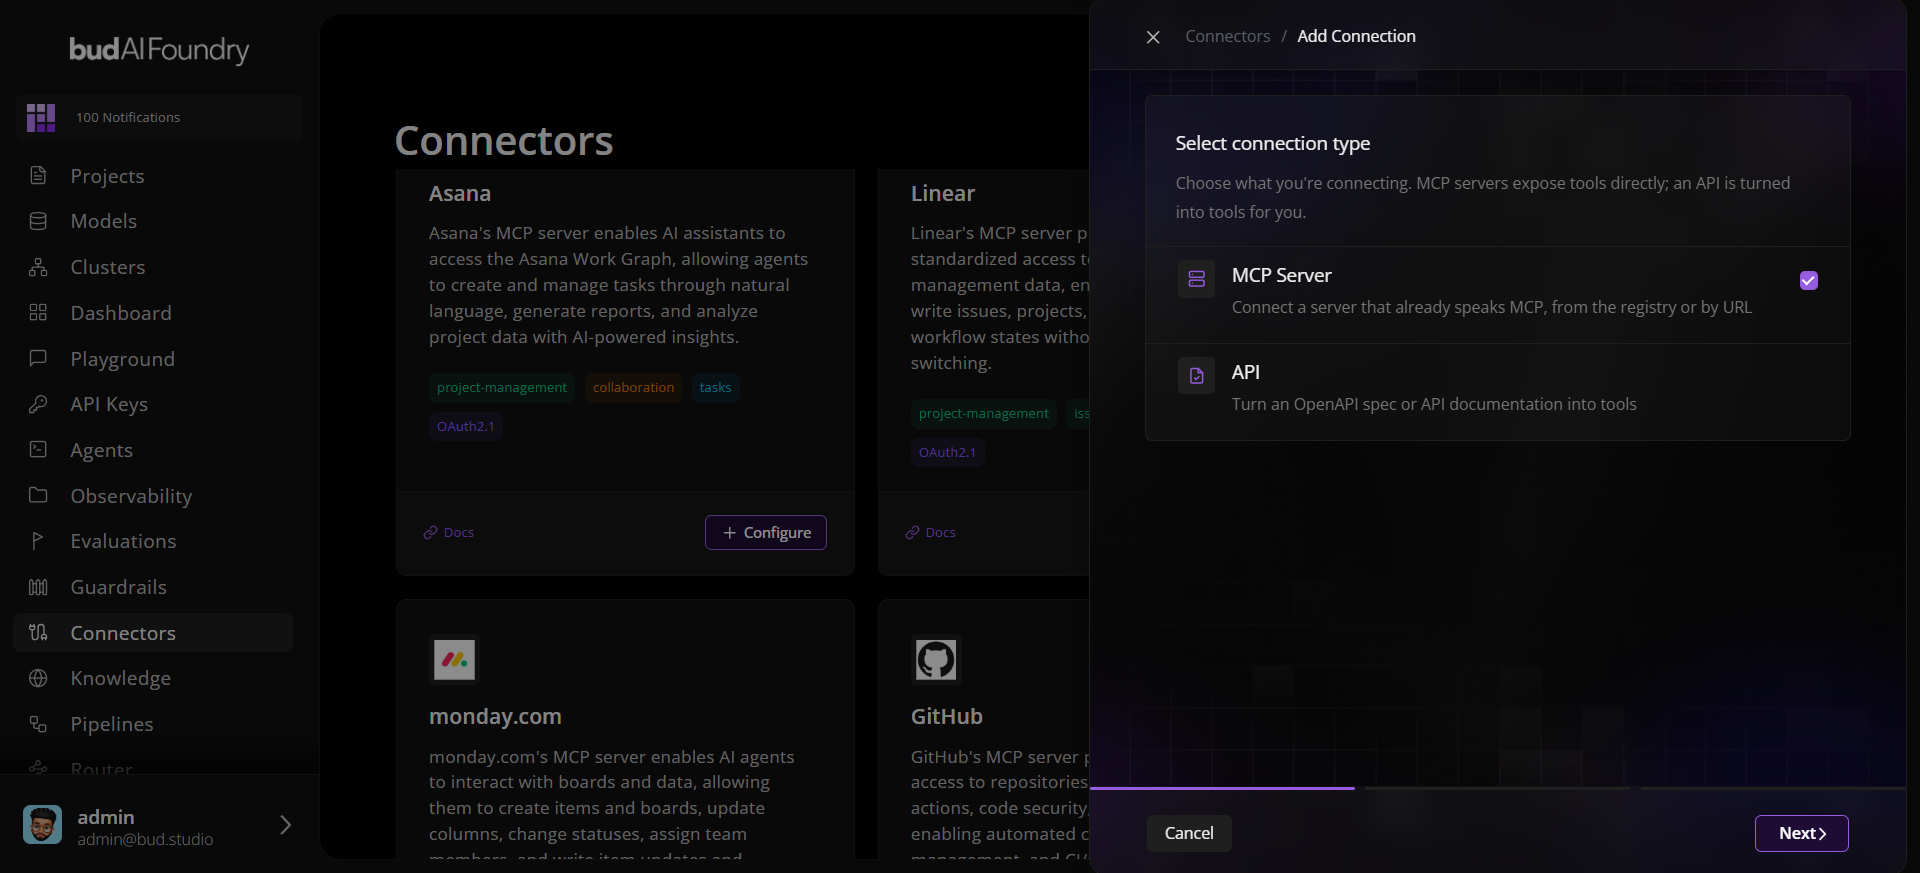Image resolution: width=1920 pixels, height=873 pixels.
Task: Click the Knowledge globe icon
Action: point(38,678)
